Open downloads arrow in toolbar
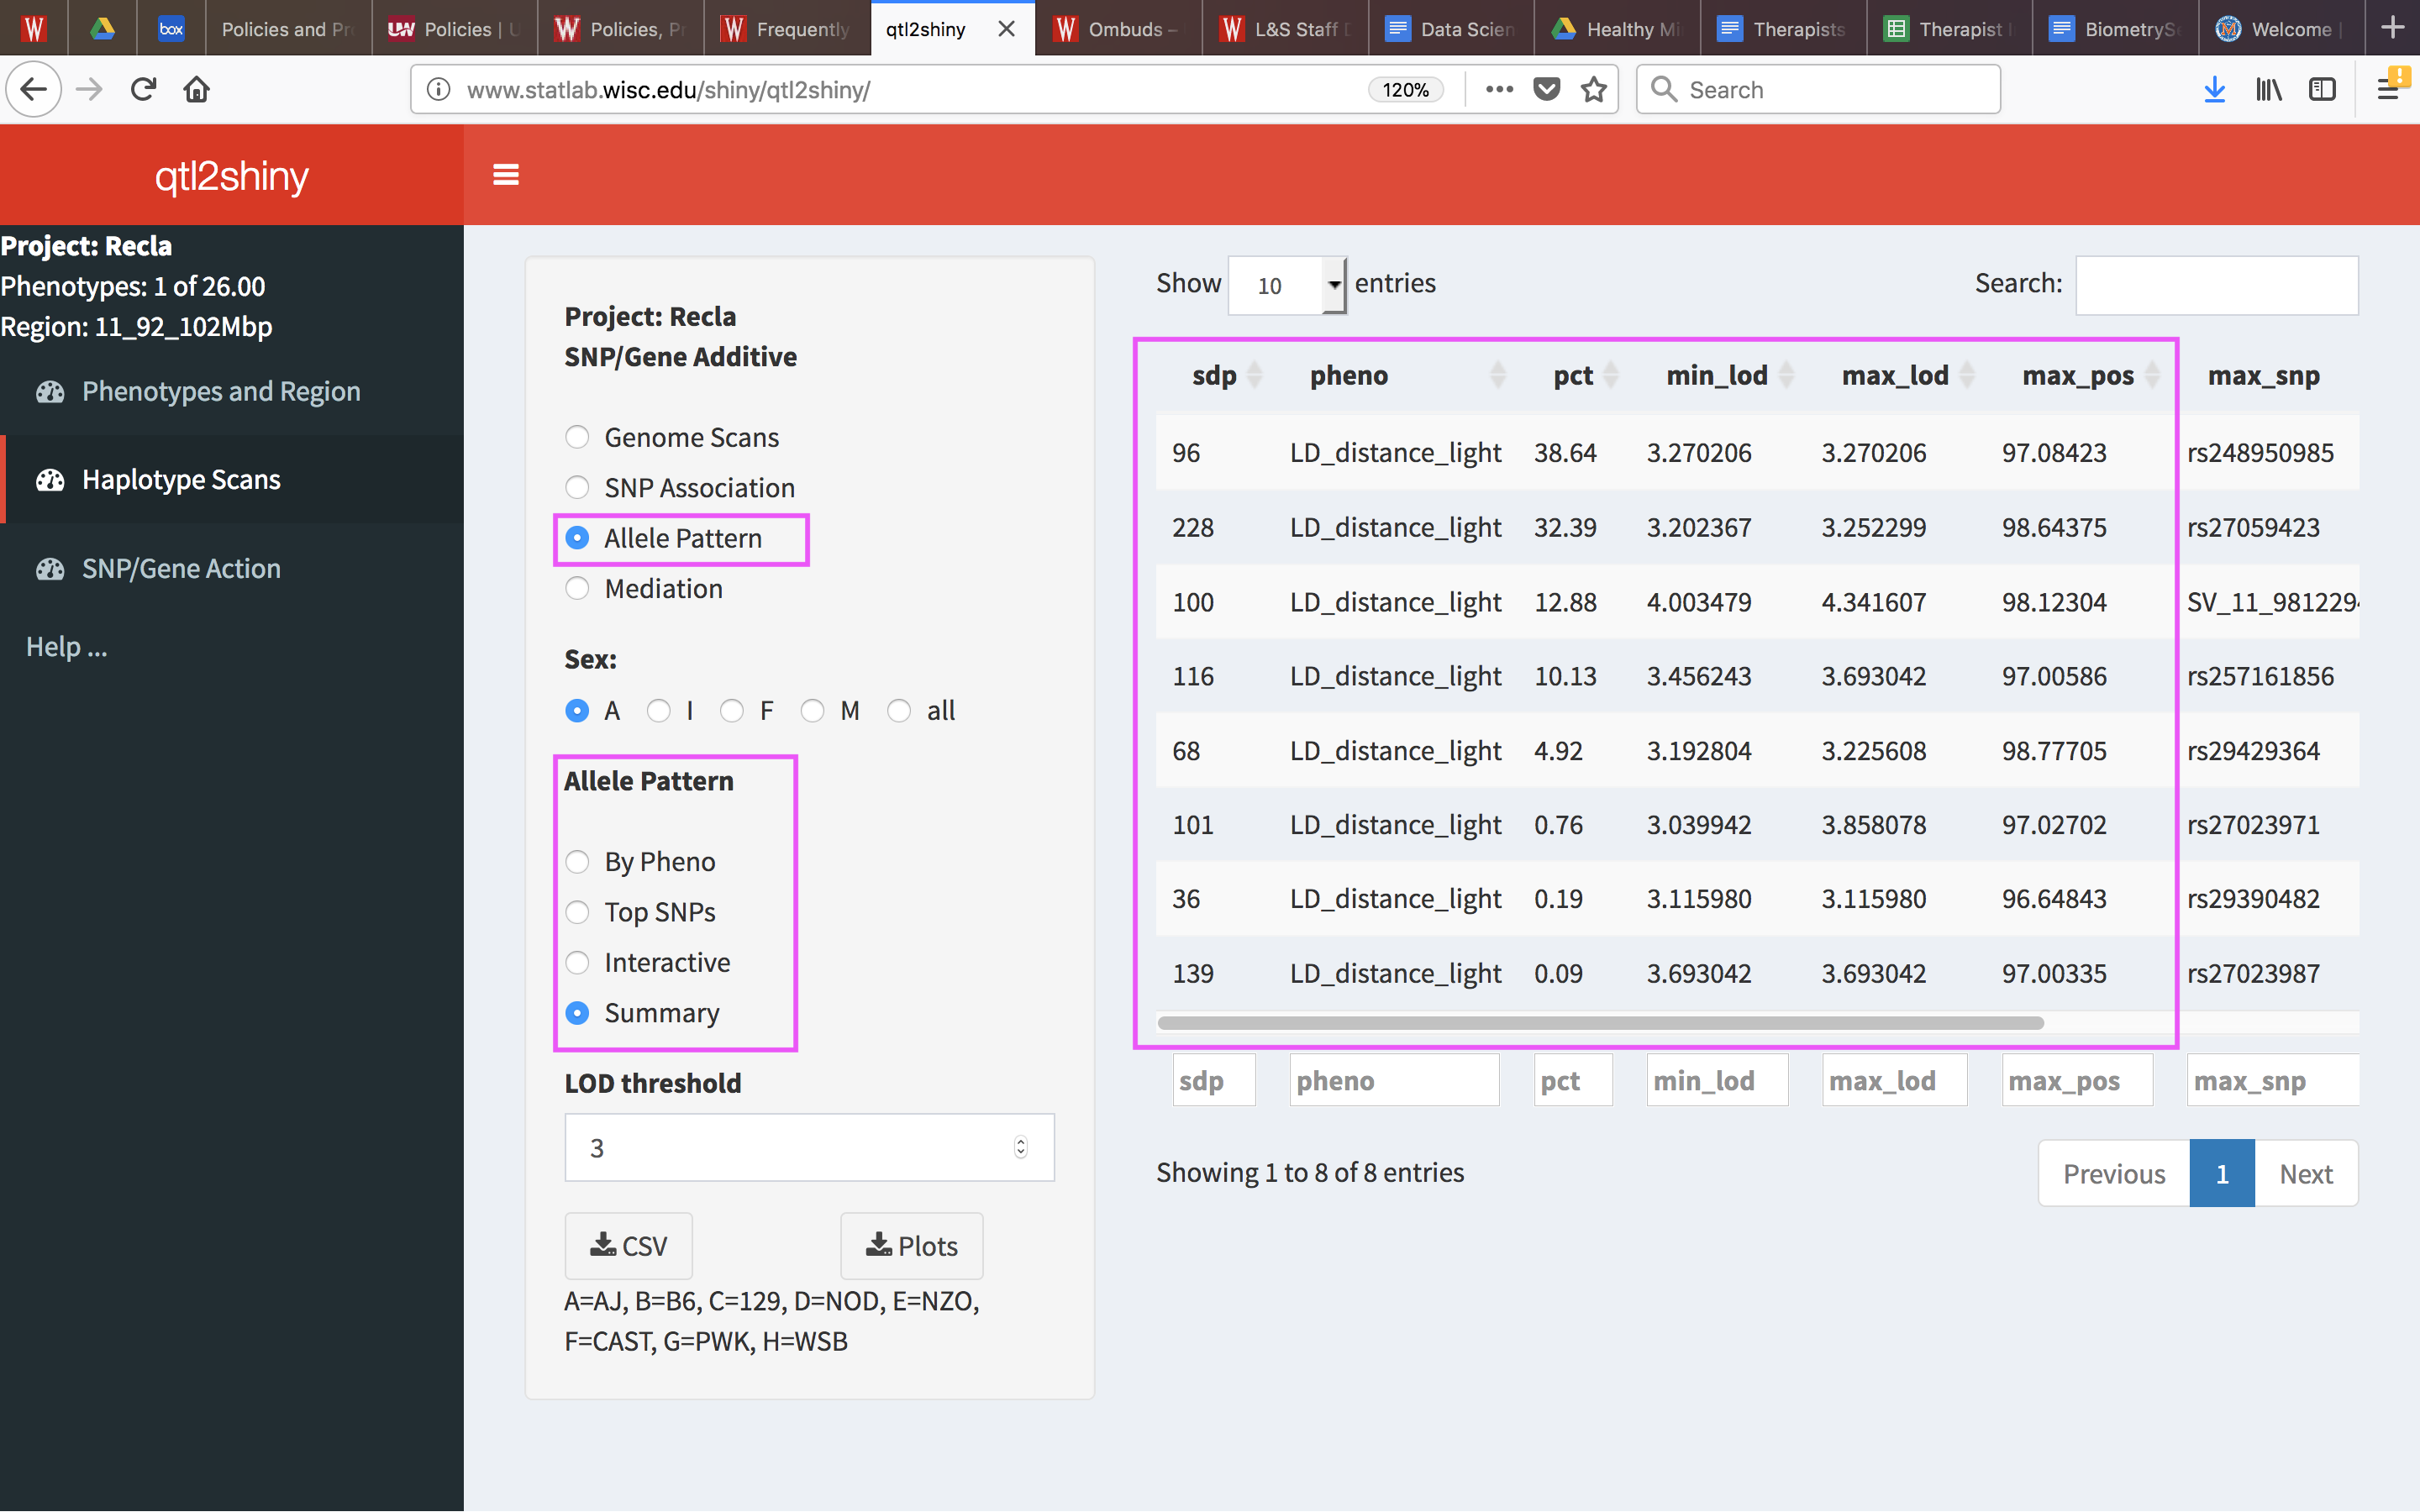Viewport: 2420px width, 1512px height. (2214, 90)
